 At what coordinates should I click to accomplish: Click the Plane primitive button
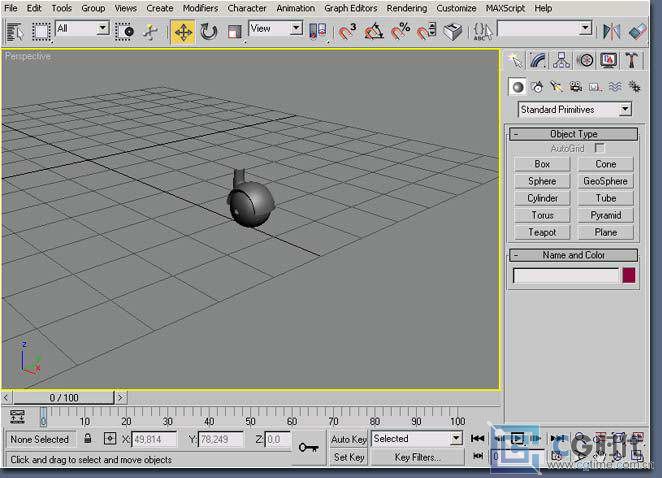pyautogui.click(x=606, y=232)
